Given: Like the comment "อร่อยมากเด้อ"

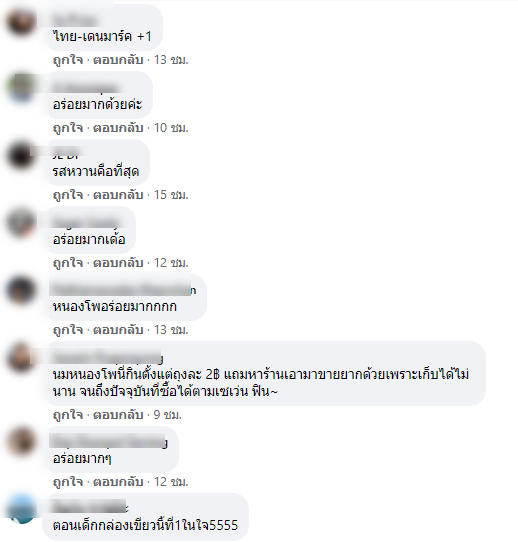Looking at the screenshot, I should tap(68, 263).
